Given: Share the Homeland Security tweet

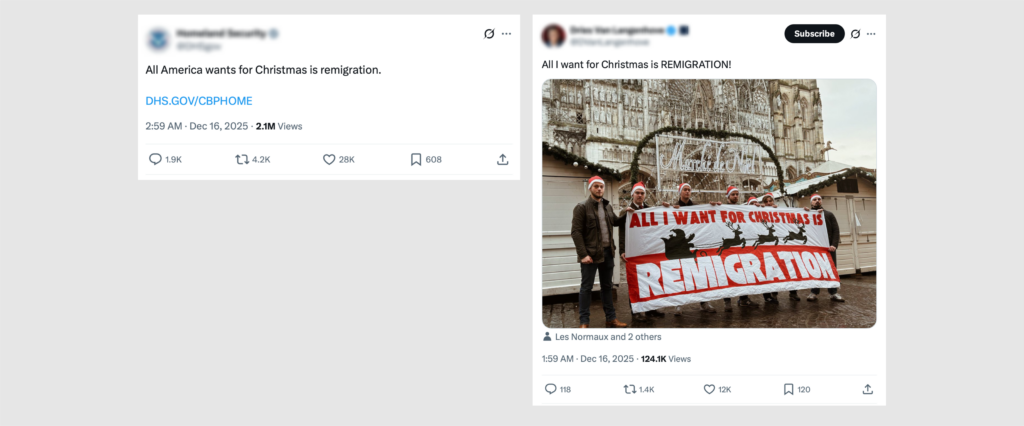Looking at the screenshot, I should click(502, 159).
